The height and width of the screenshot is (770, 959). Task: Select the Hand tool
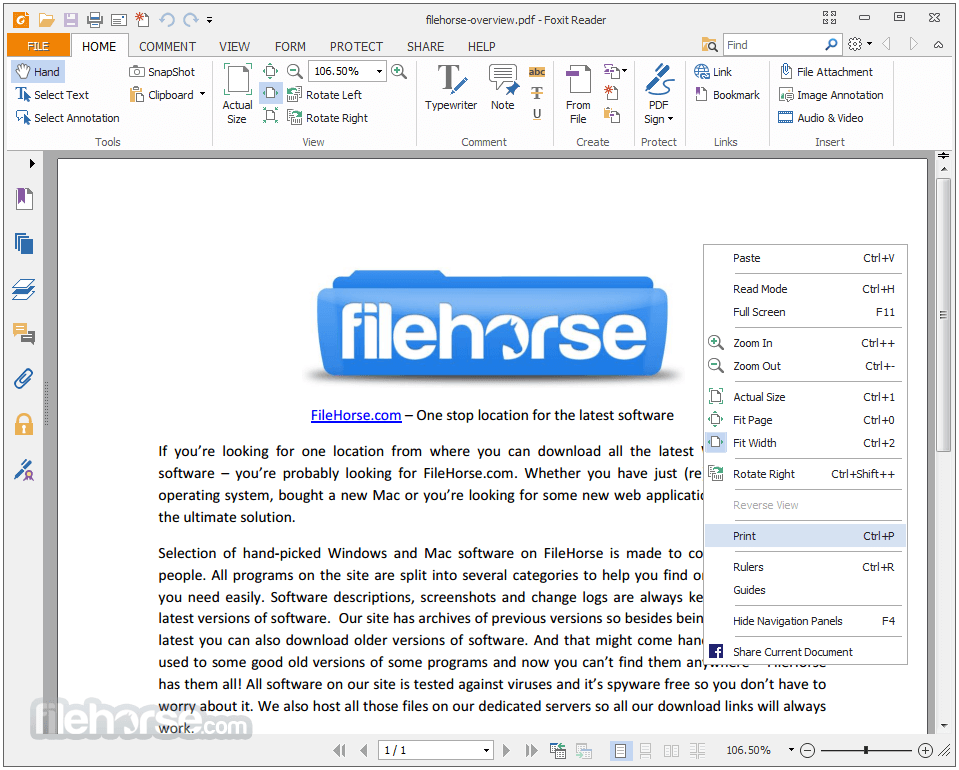(38, 72)
